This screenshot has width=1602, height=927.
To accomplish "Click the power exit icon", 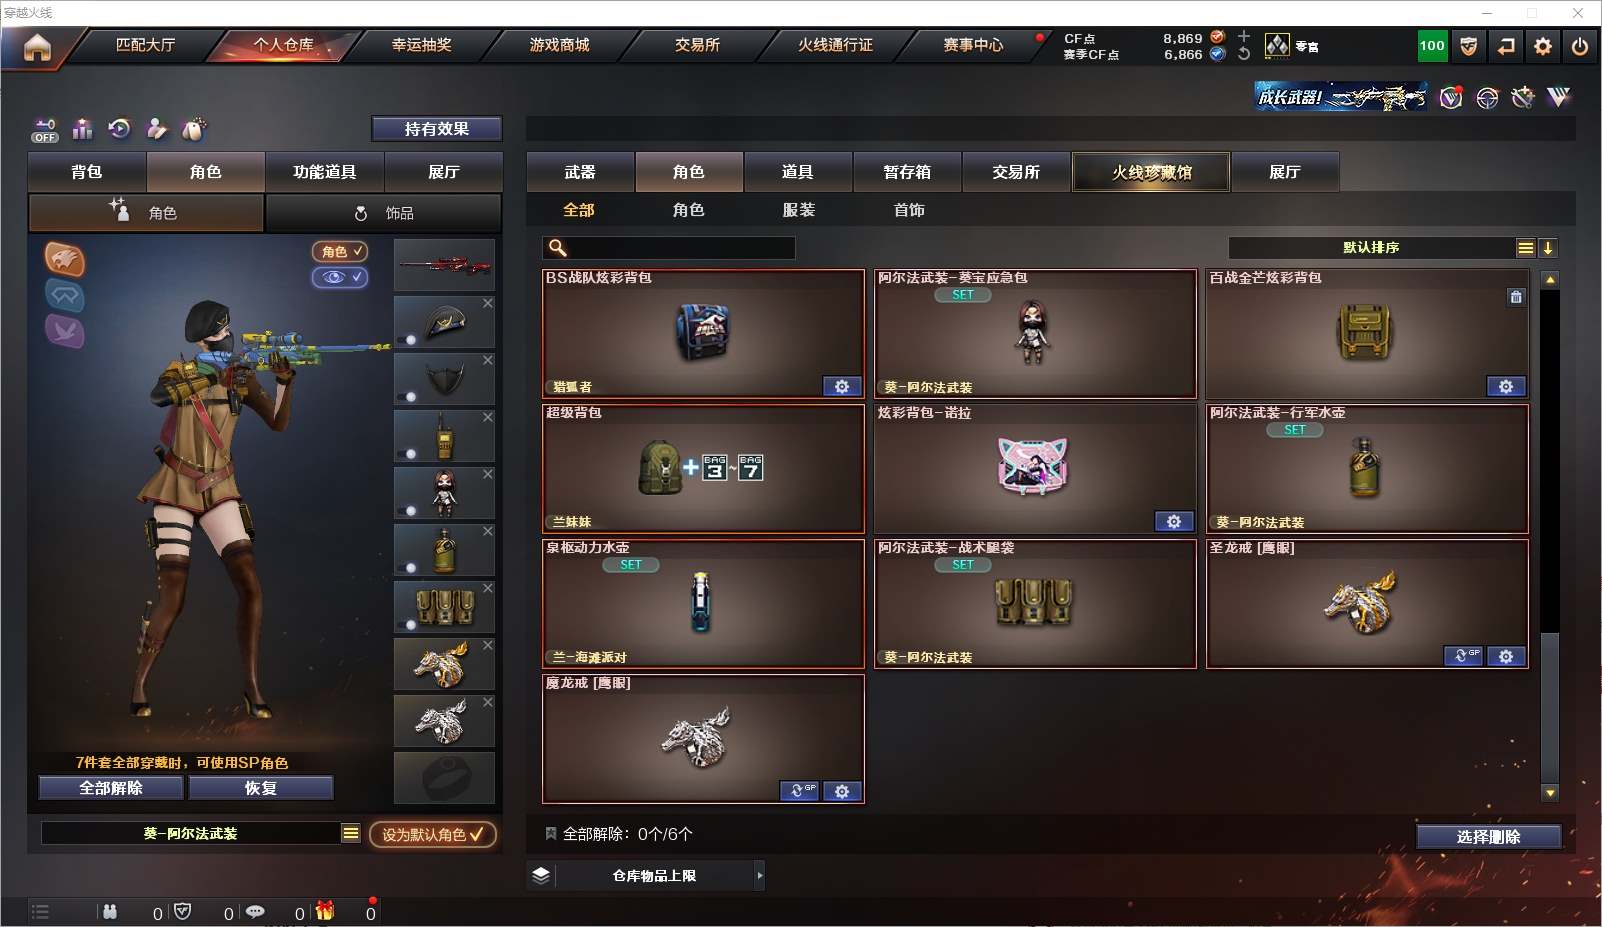I will click(x=1580, y=46).
